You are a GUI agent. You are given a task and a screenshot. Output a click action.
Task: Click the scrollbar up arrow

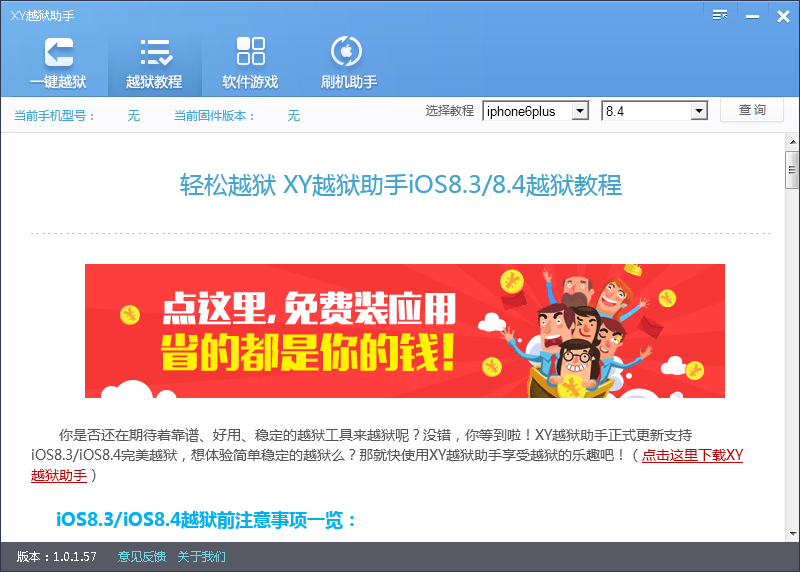[792, 140]
